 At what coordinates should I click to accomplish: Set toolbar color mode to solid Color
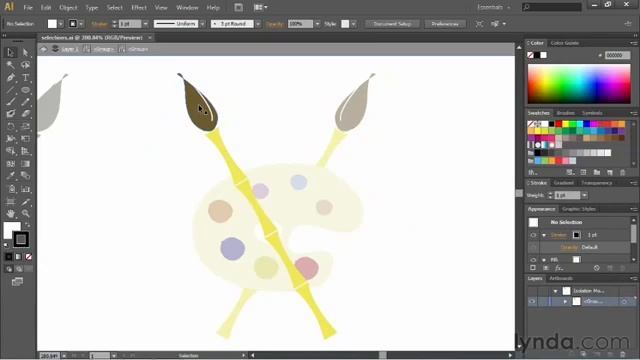point(9,257)
